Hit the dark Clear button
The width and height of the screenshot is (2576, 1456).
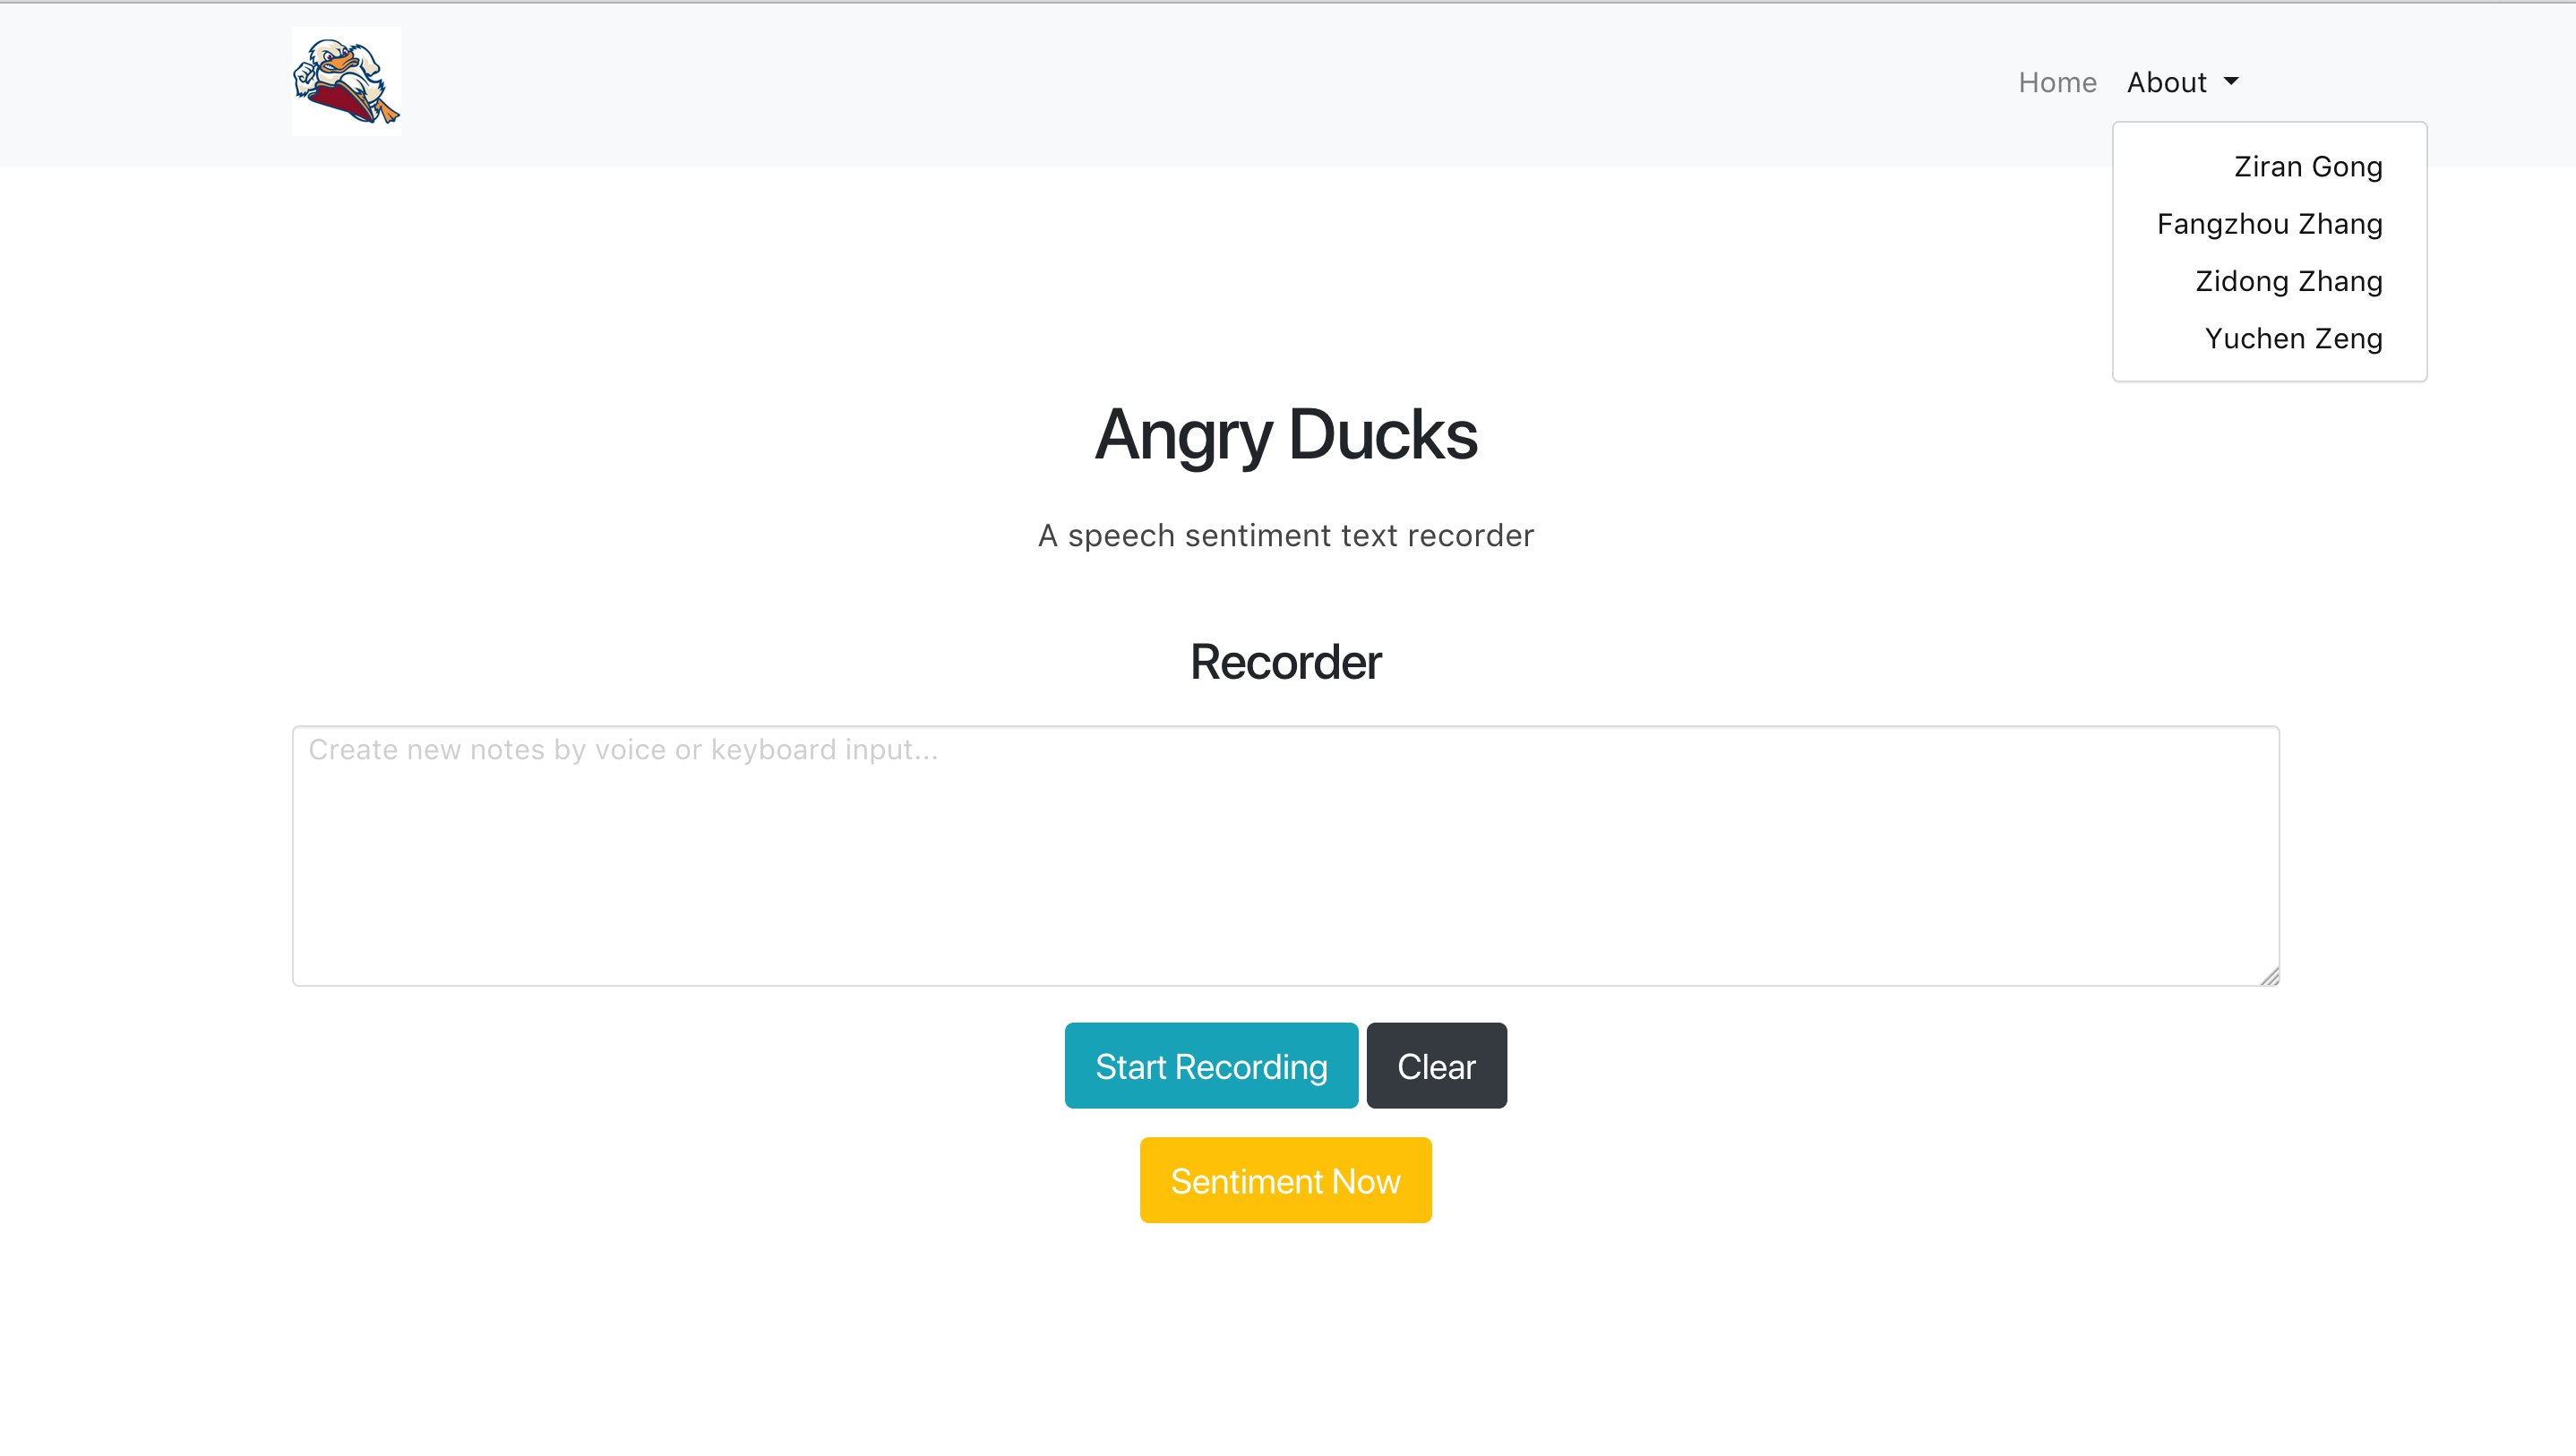tap(1436, 1066)
